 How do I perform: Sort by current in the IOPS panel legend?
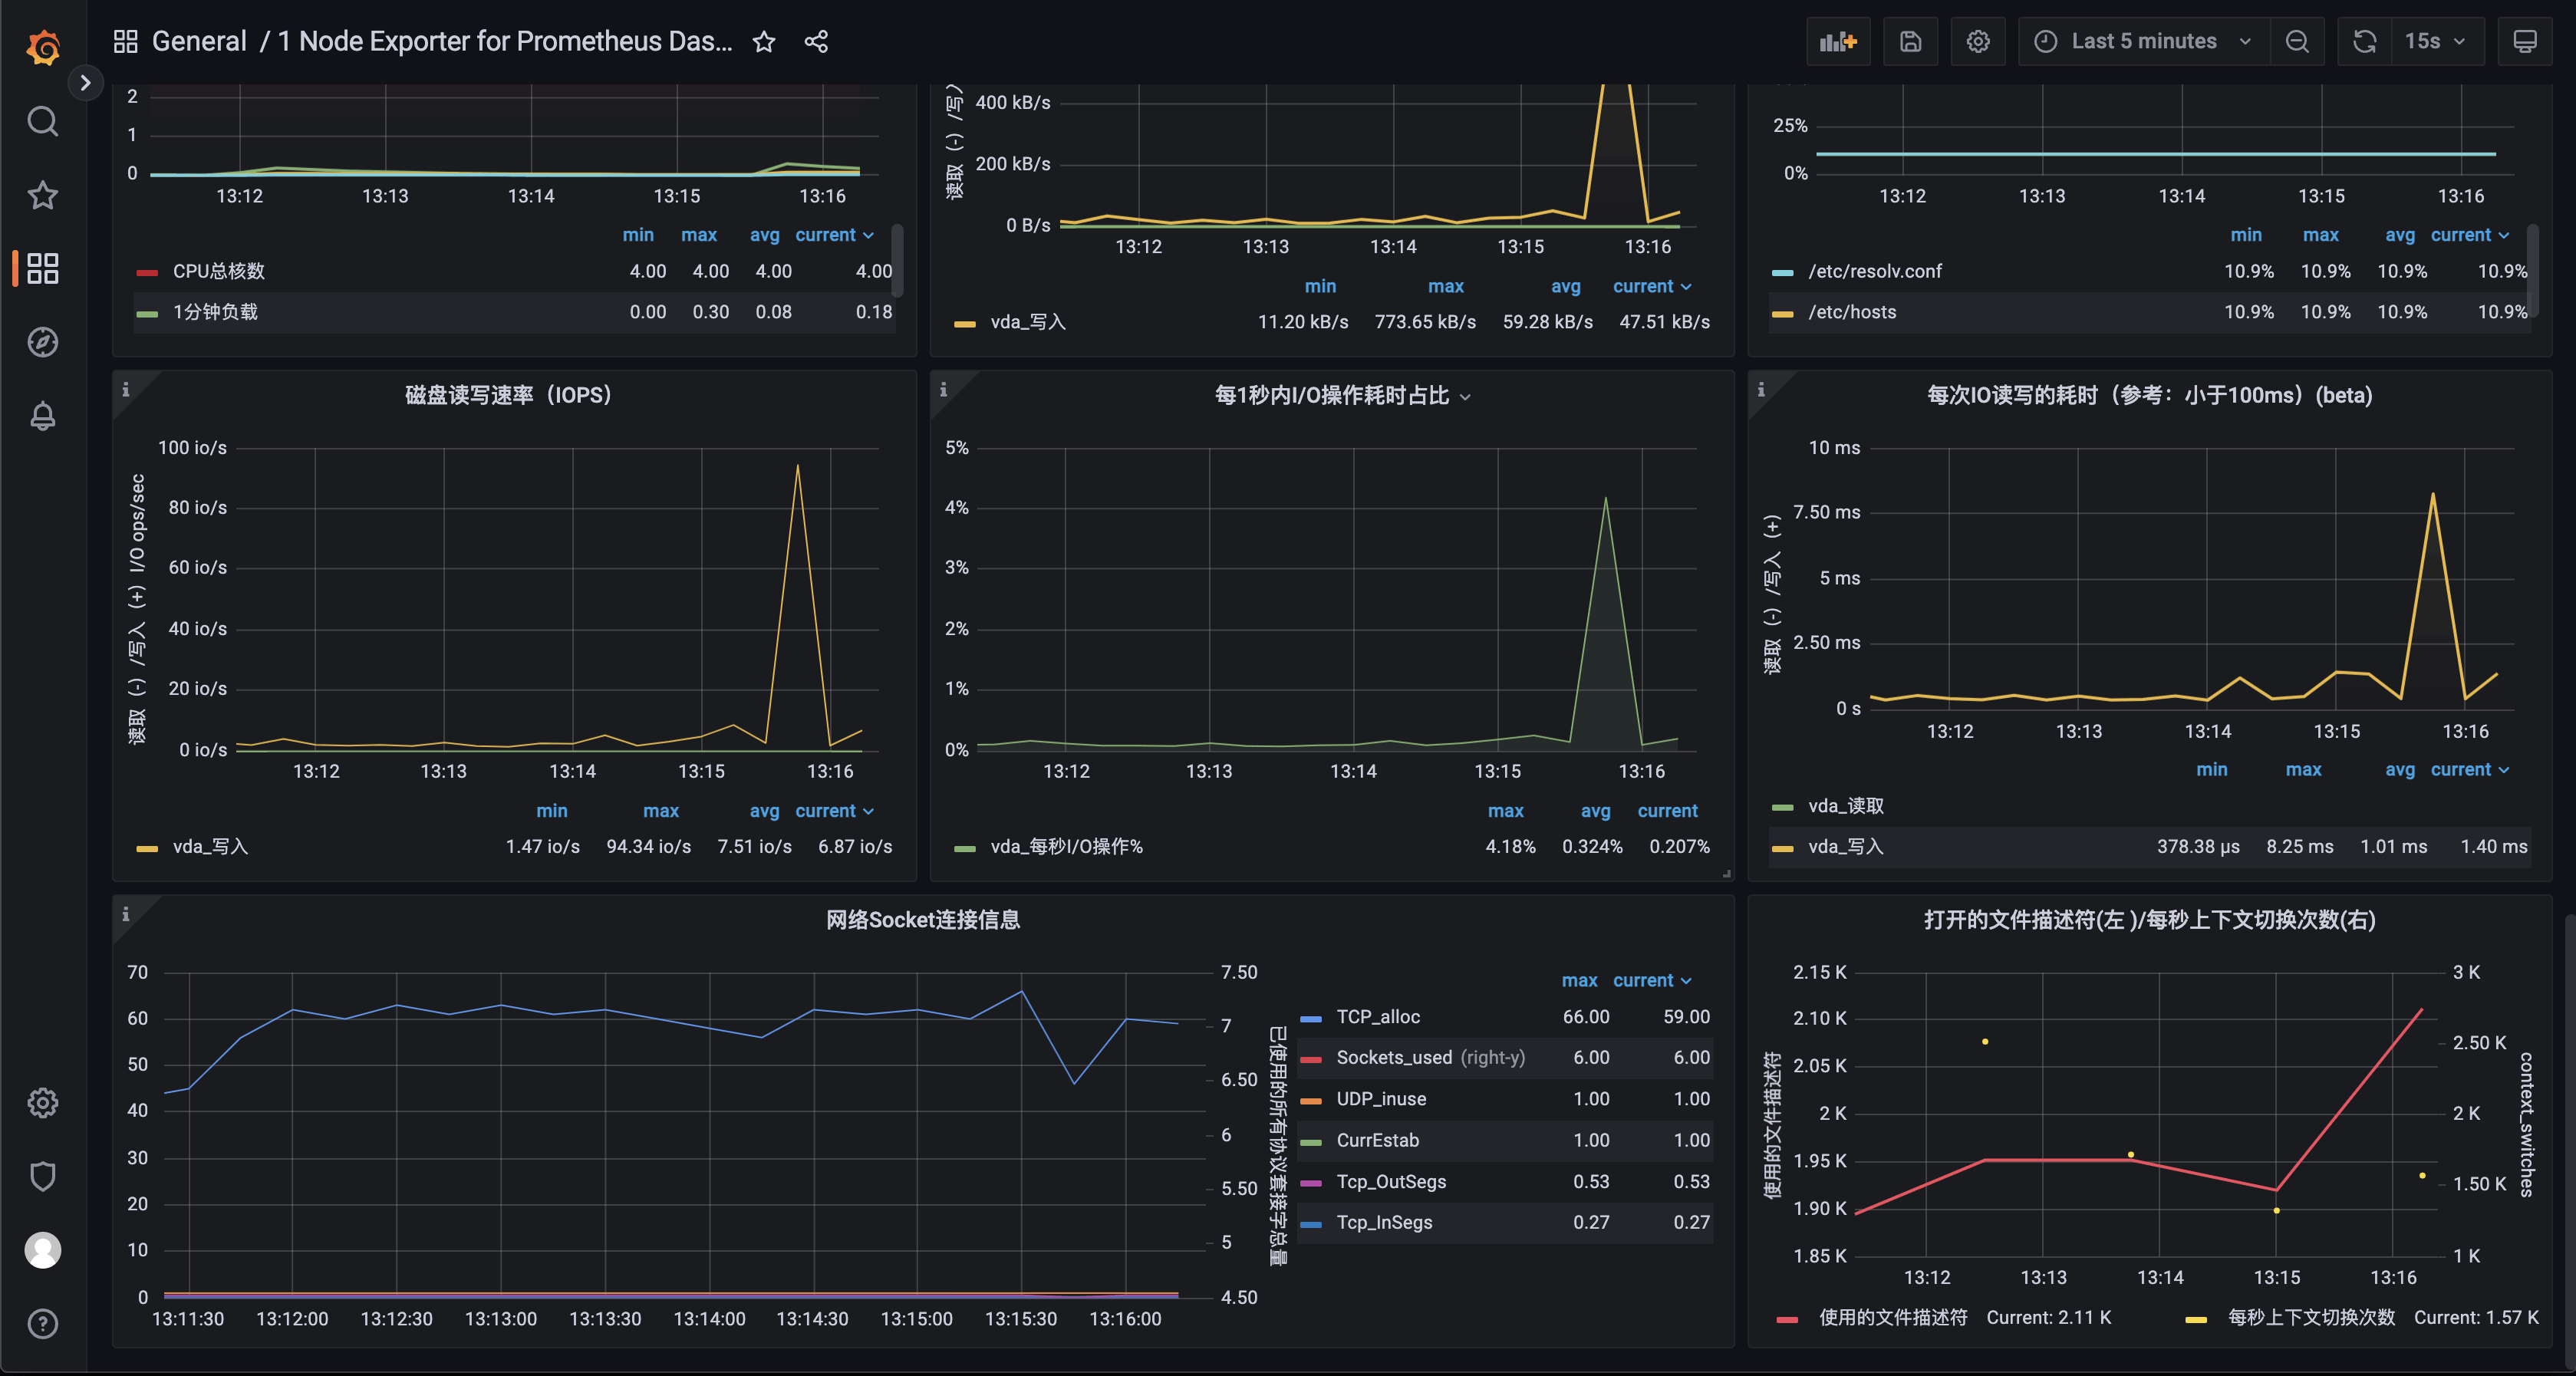tap(834, 811)
